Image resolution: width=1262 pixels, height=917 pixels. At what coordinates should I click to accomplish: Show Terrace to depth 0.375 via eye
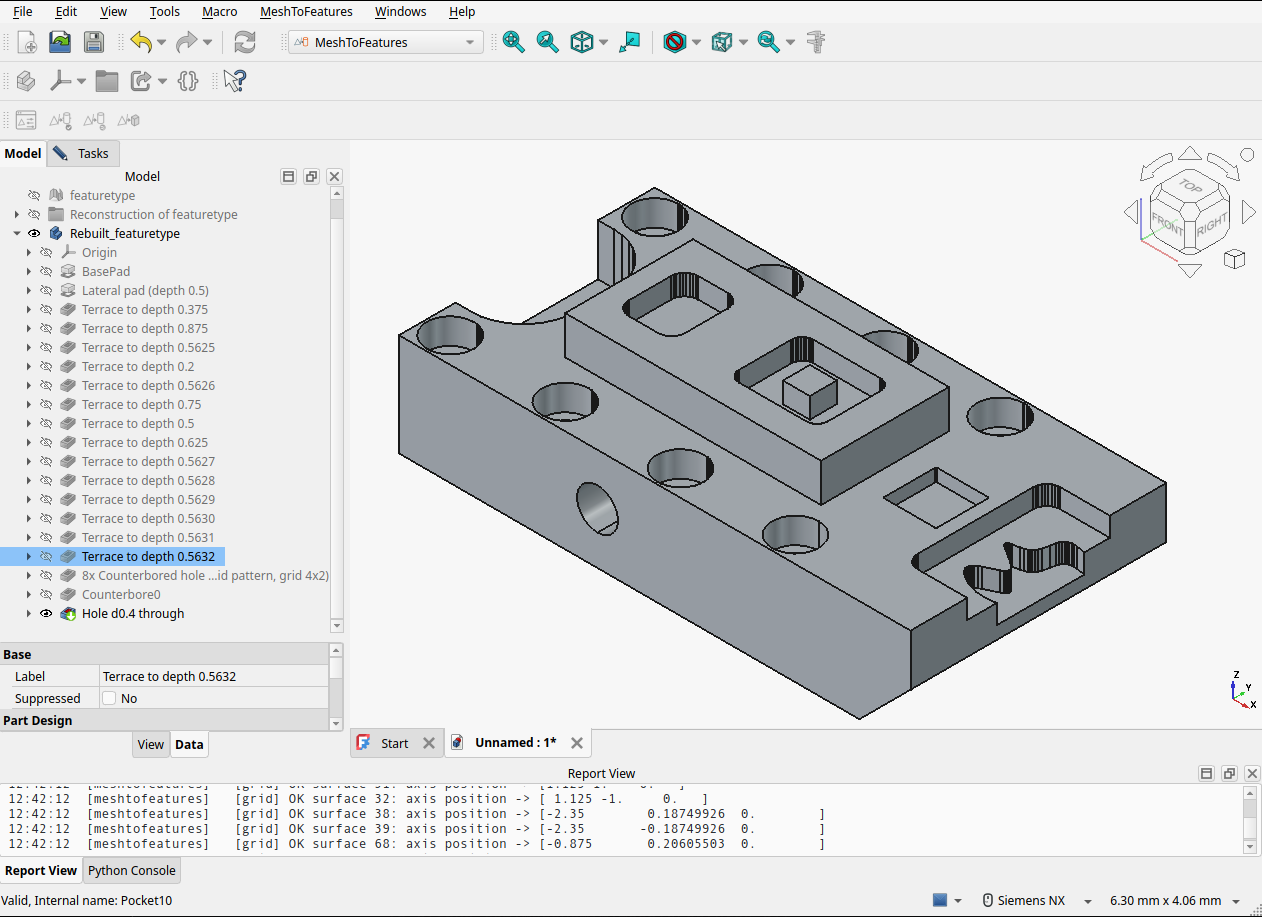click(46, 309)
